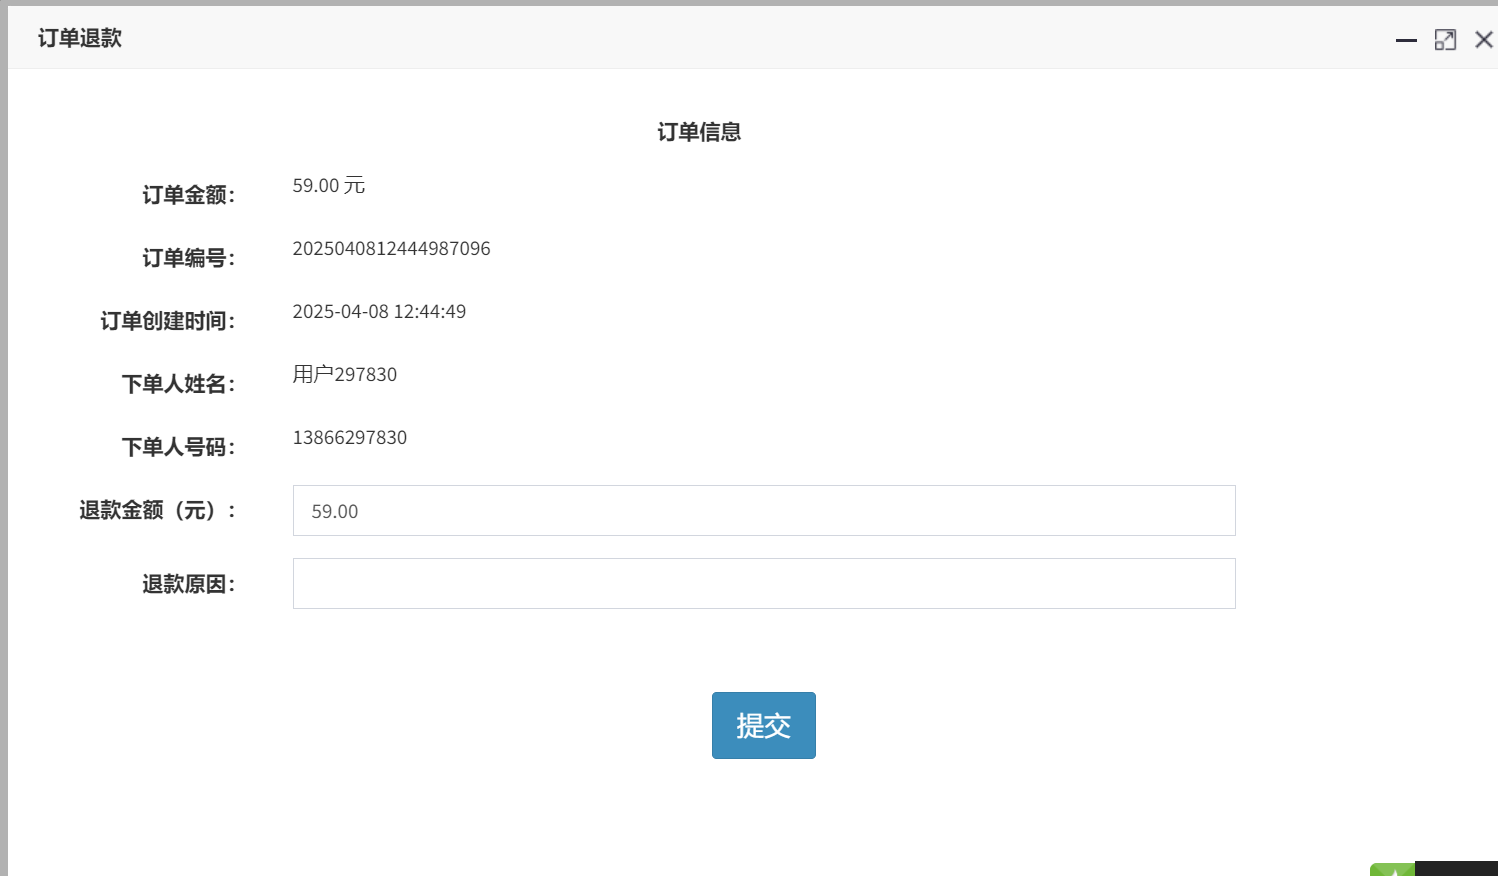Click the 订单创建时间 label
The height and width of the screenshot is (876, 1498).
(x=167, y=321)
